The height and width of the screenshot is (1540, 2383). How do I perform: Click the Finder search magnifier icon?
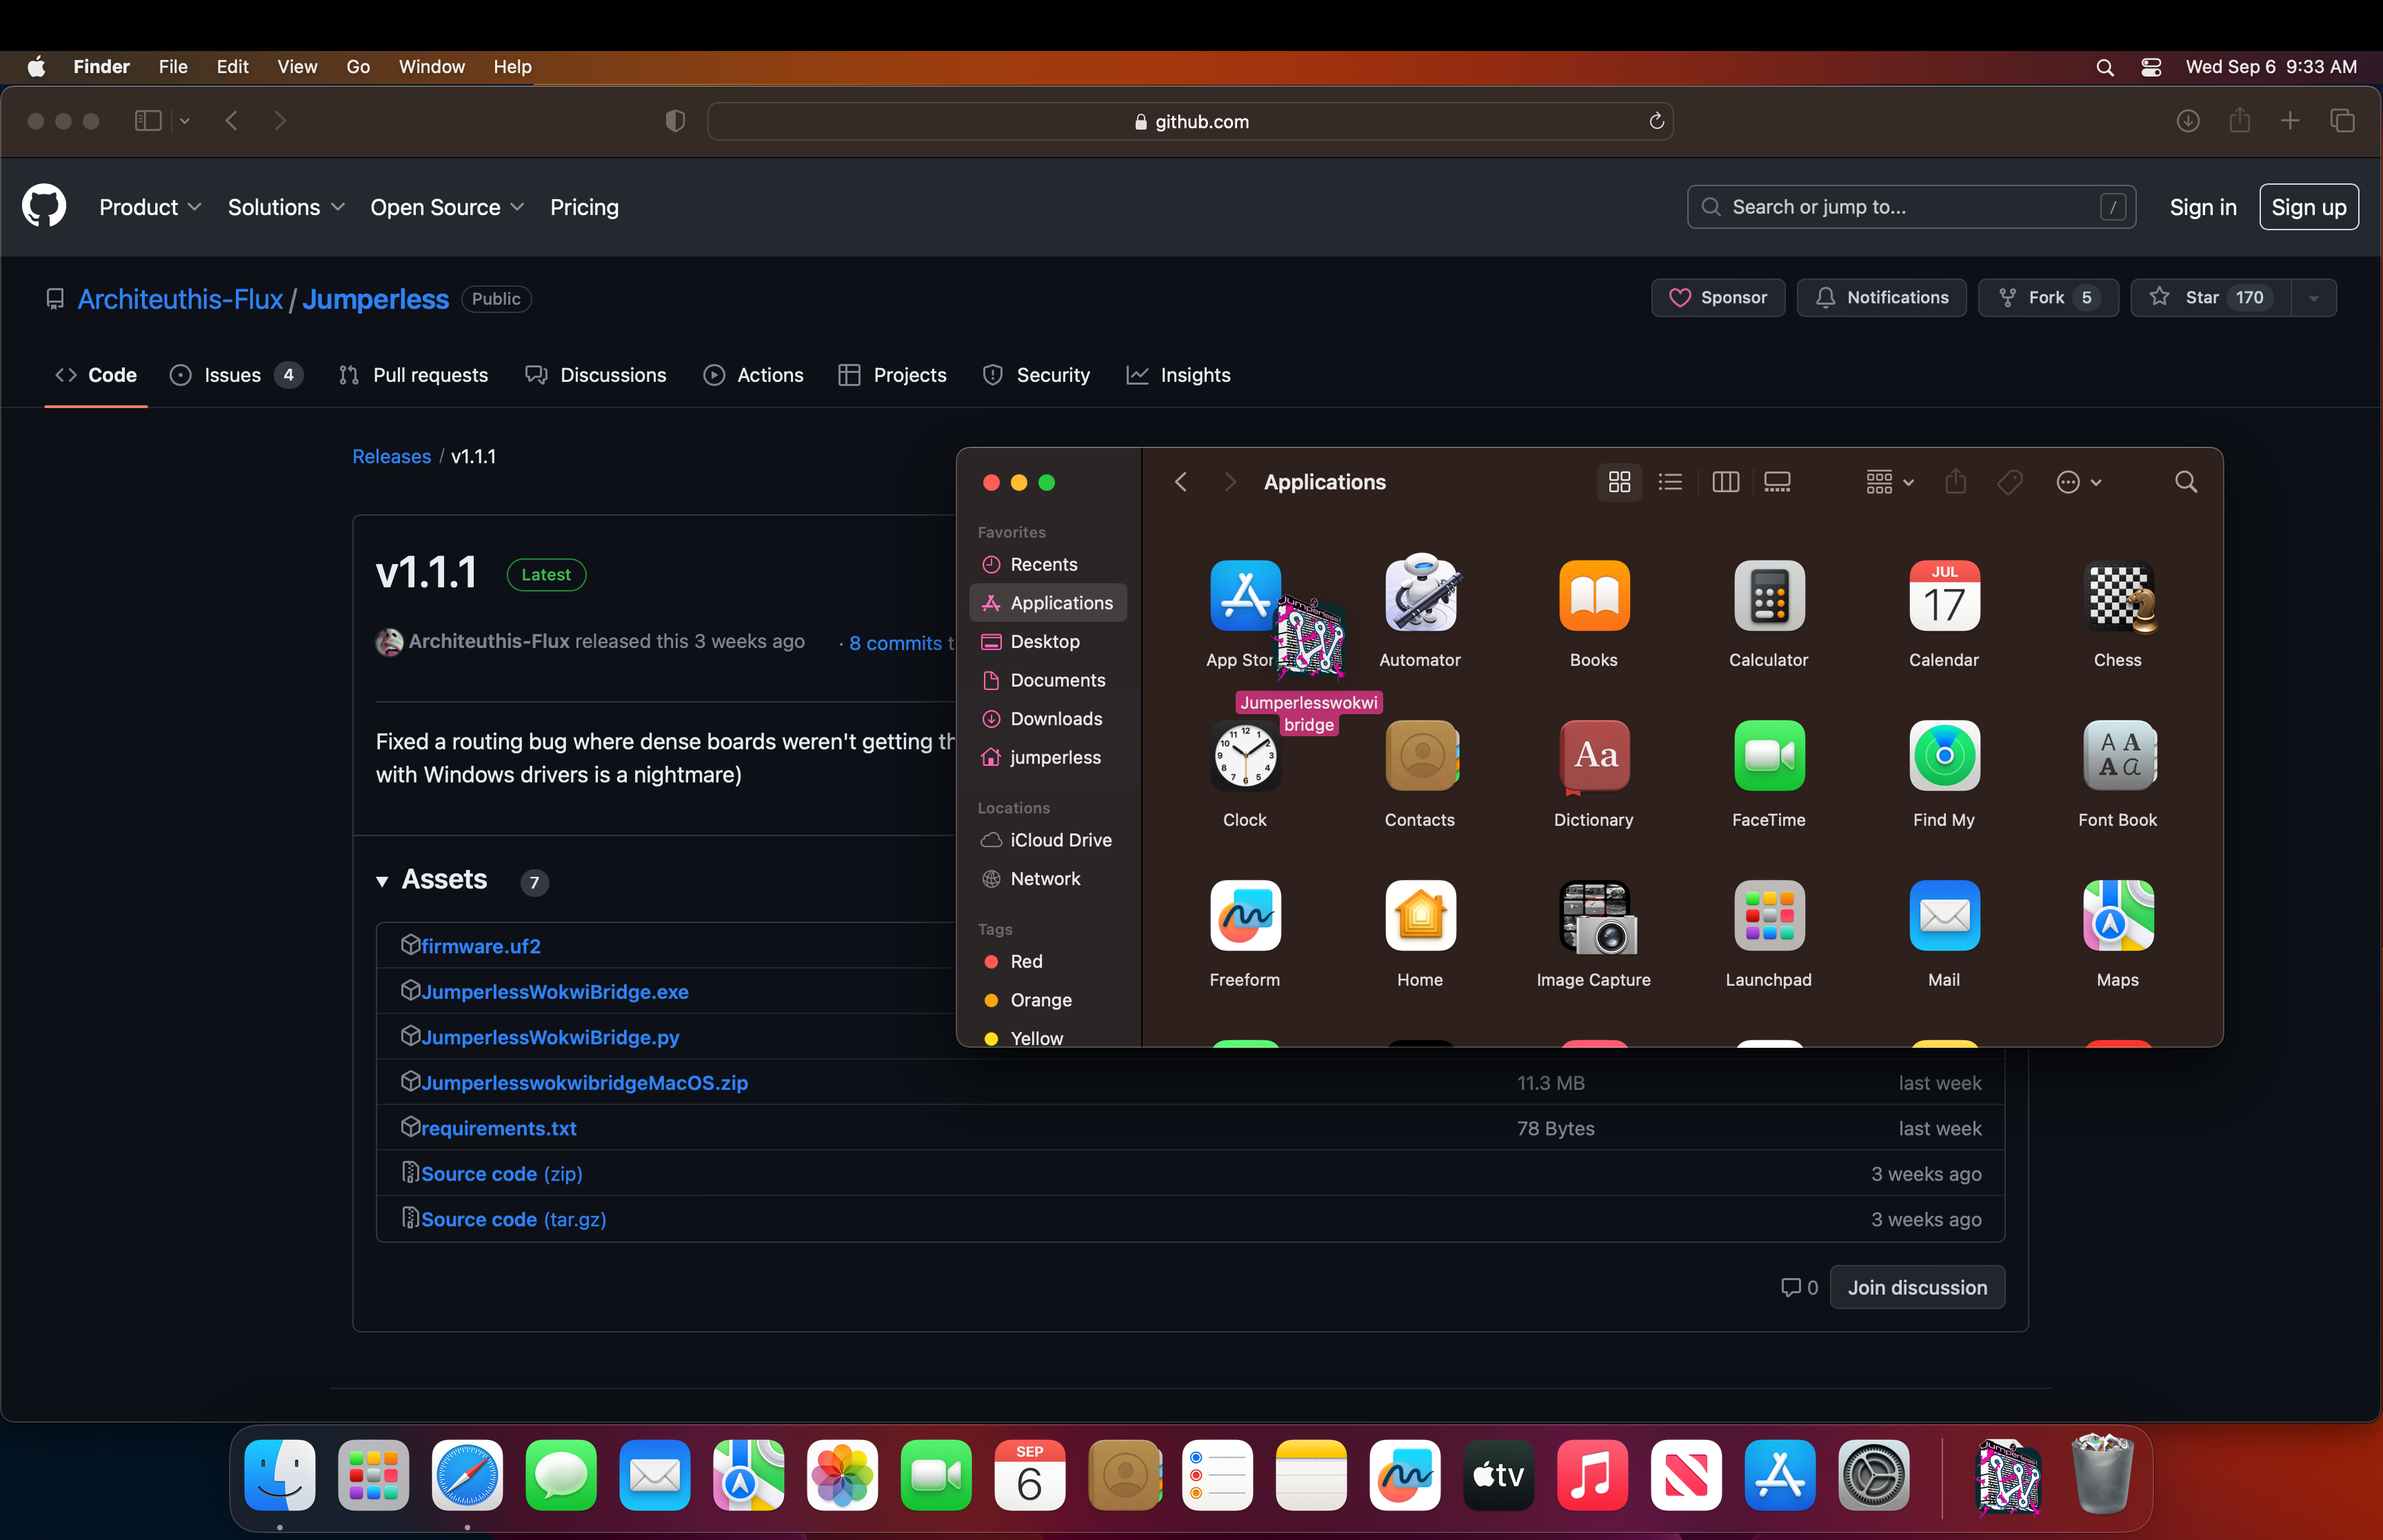2186,482
